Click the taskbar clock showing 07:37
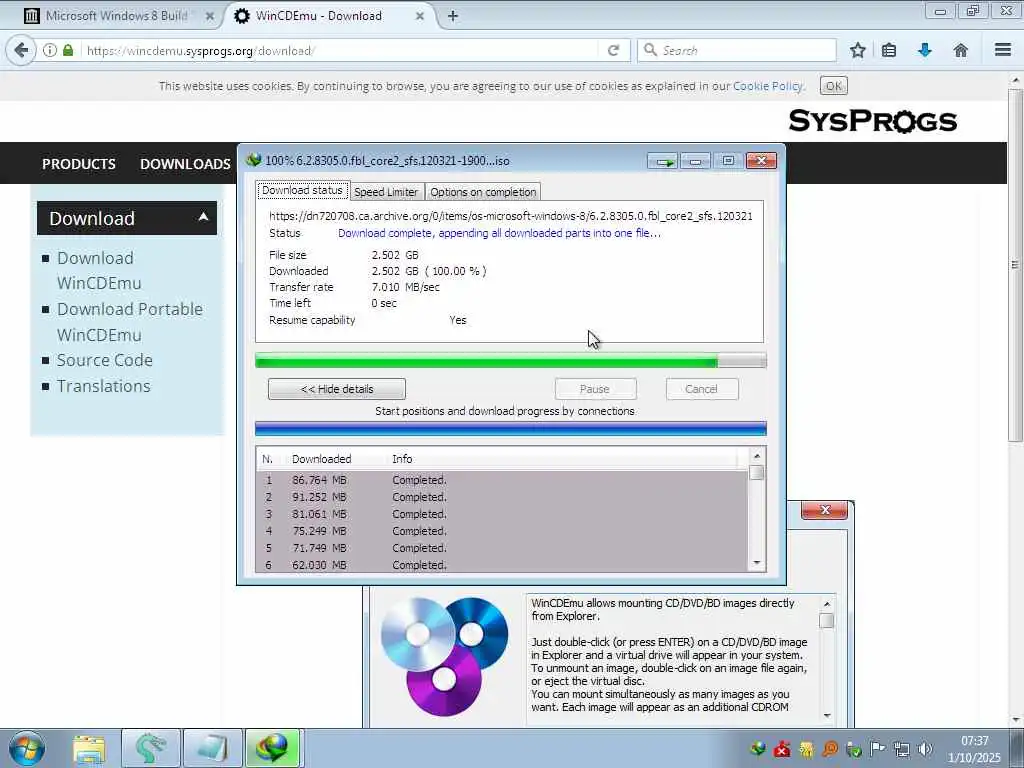Viewport: 1024px width, 768px height. (974, 749)
